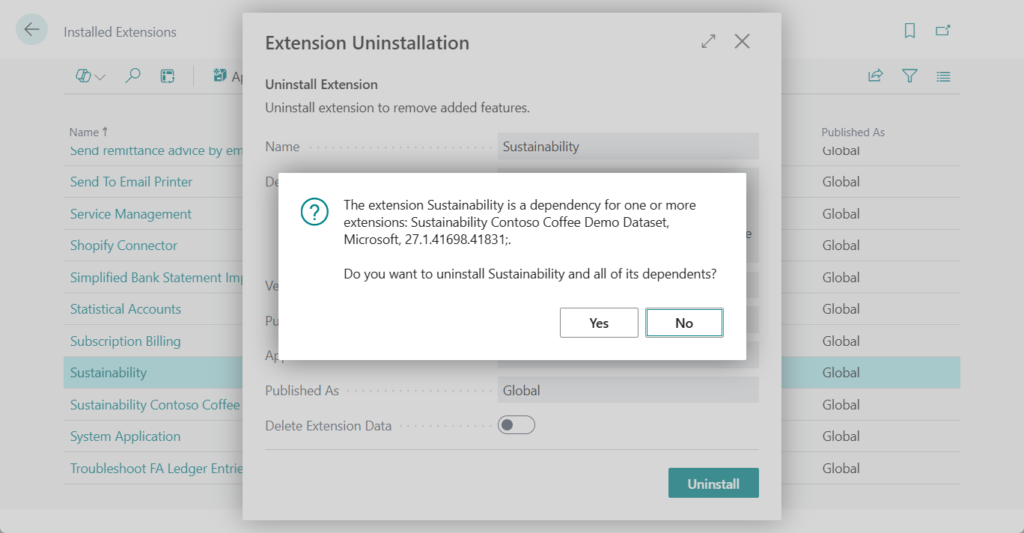The height and width of the screenshot is (533, 1024).
Task: Click the Published As column header
Action: click(x=853, y=132)
